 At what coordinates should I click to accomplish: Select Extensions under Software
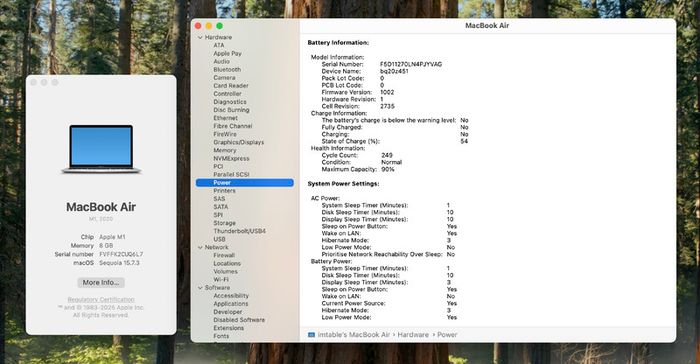point(229,328)
